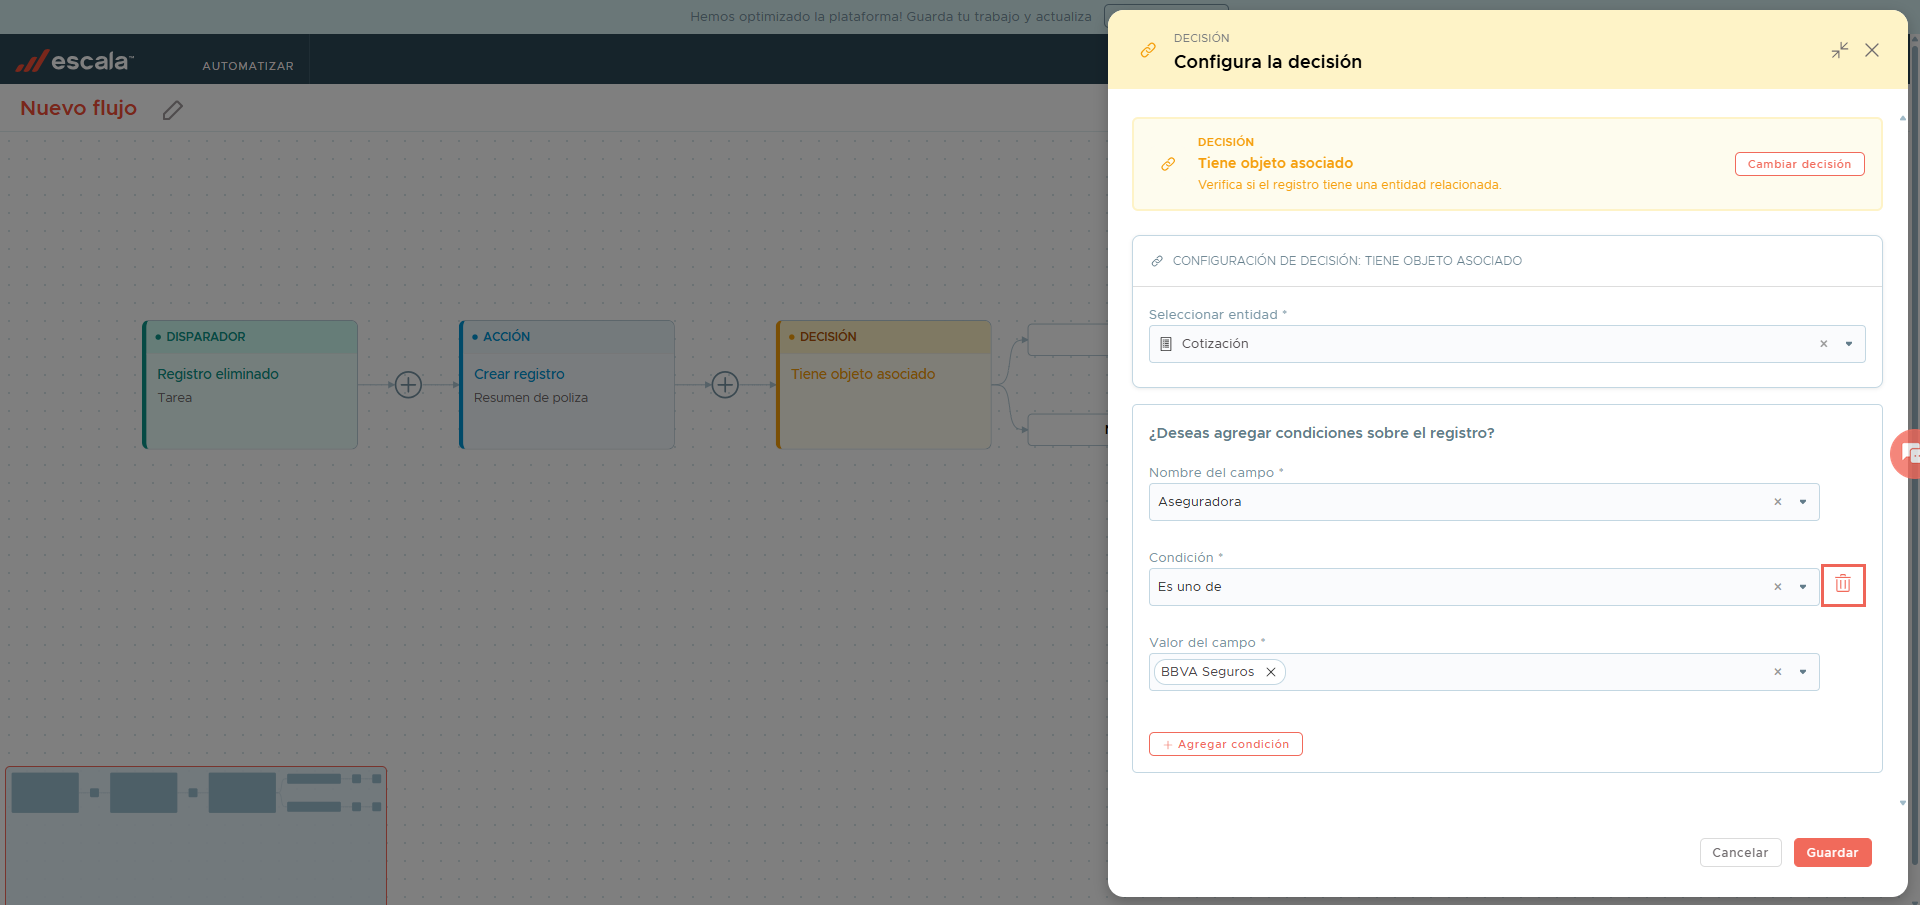Click plus node between Acción and Decisión
Screen dimensions: 1920x905
click(725, 384)
